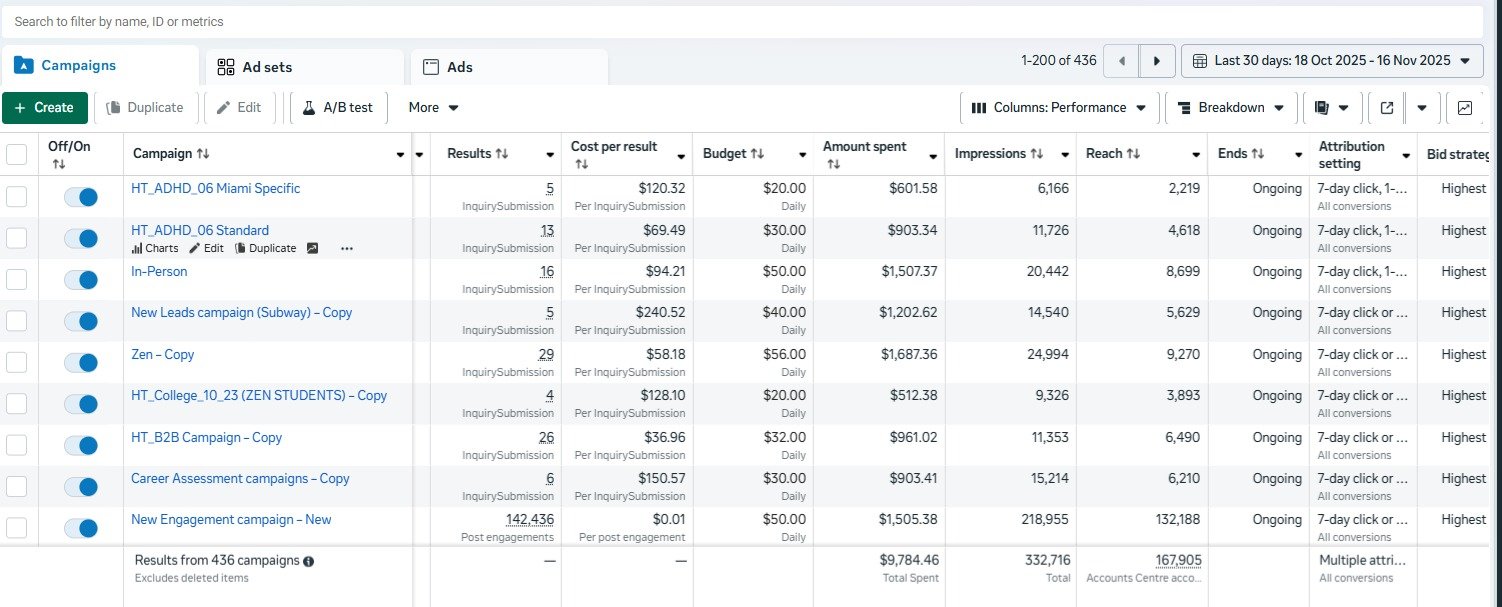Open the Last 30 days date range picker

(1331, 61)
